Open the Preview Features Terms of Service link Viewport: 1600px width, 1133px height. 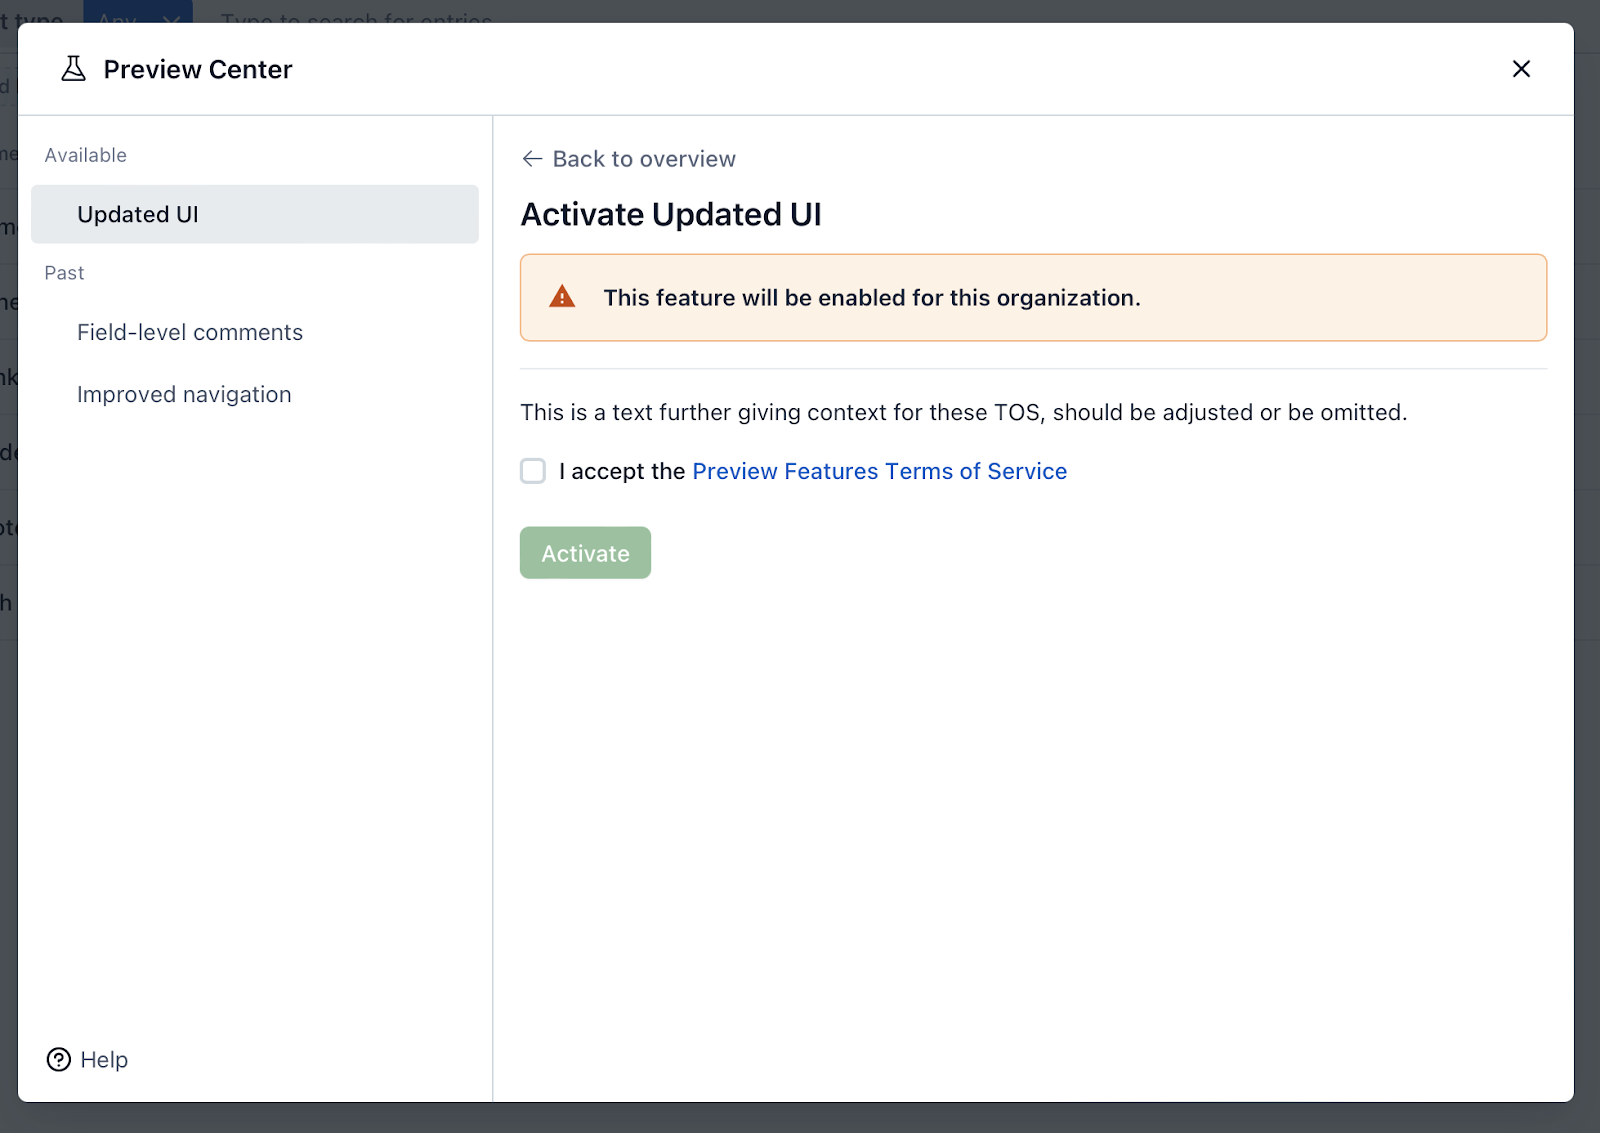pos(878,471)
